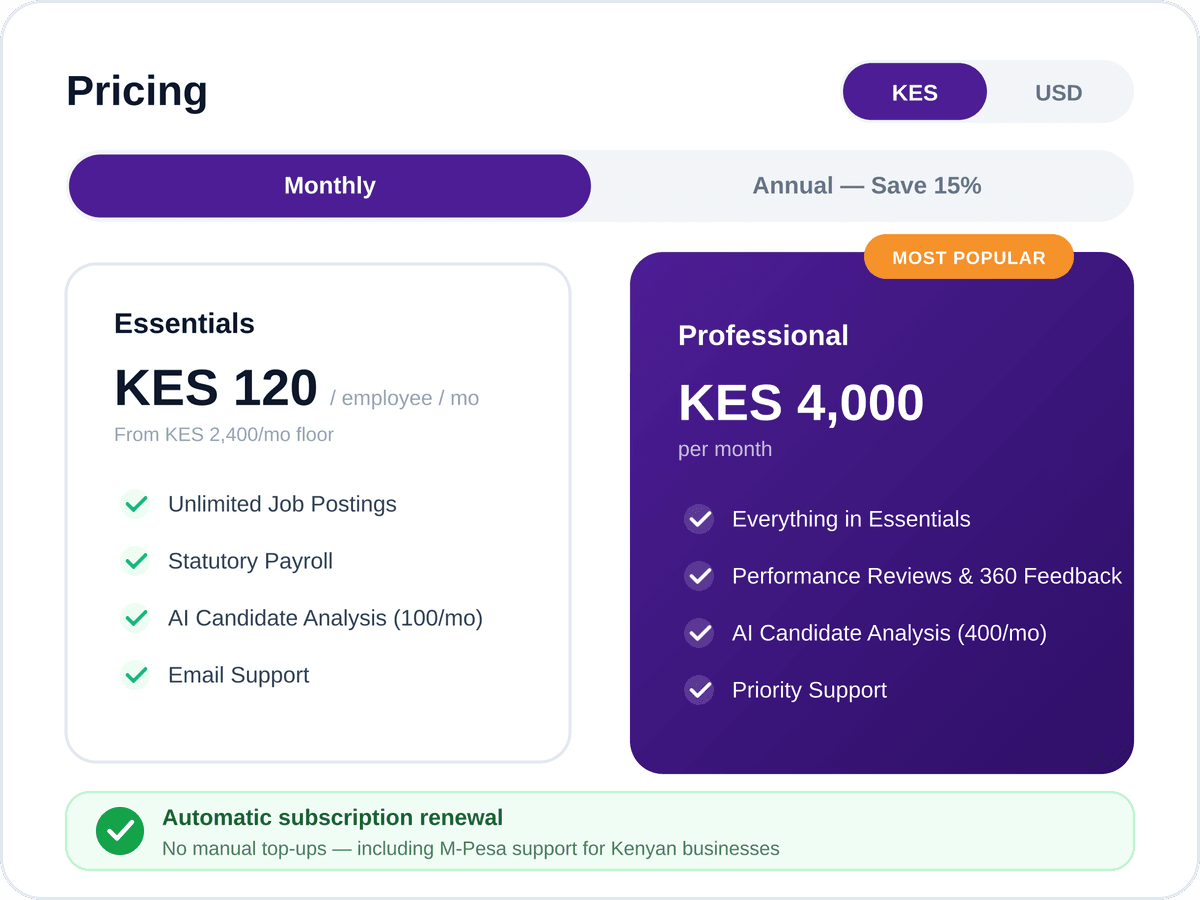Click 'Unlimited Job Postings' feature text
The width and height of the screenshot is (1200, 900).
(x=282, y=504)
